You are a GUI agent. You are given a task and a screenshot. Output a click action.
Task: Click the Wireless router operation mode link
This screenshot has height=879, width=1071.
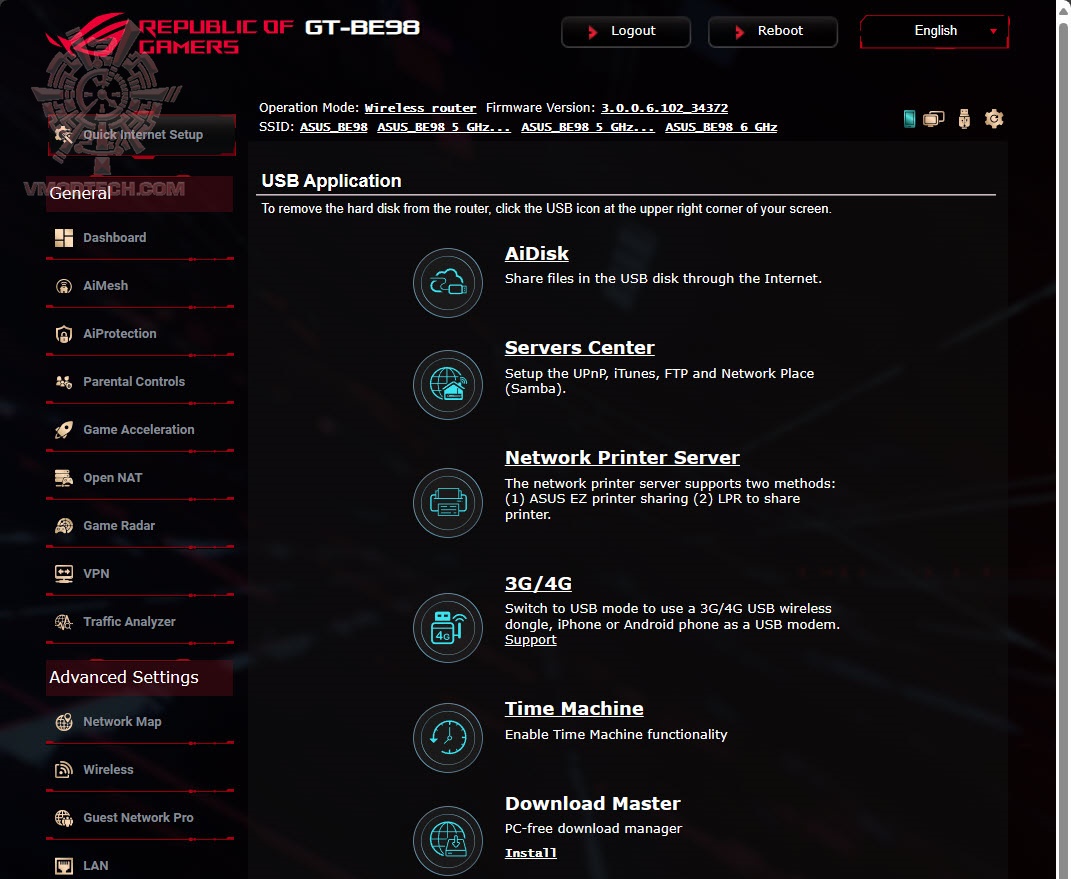click(x=420, y=108)
